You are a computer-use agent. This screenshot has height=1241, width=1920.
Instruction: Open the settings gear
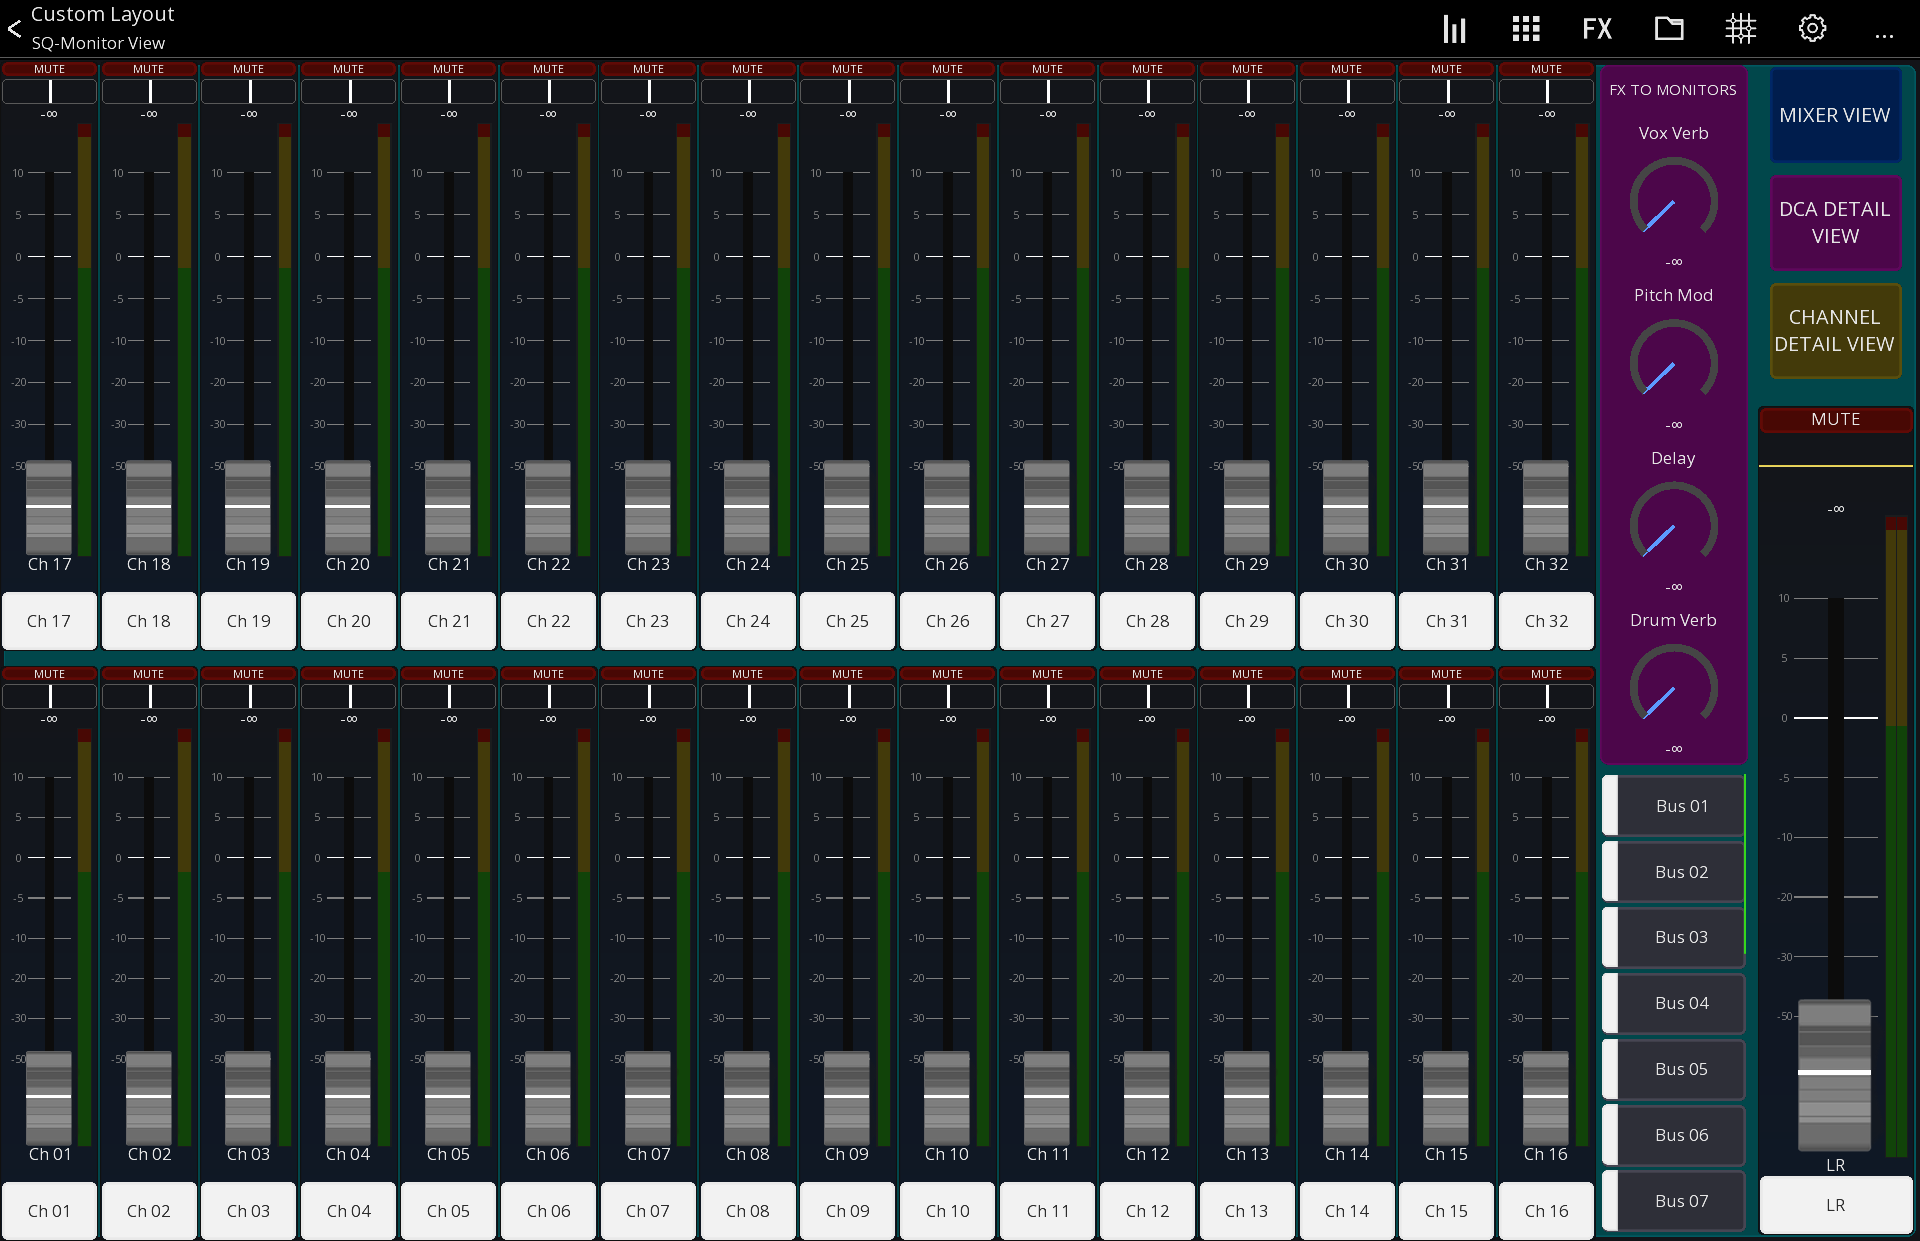tap(1812, 29)
